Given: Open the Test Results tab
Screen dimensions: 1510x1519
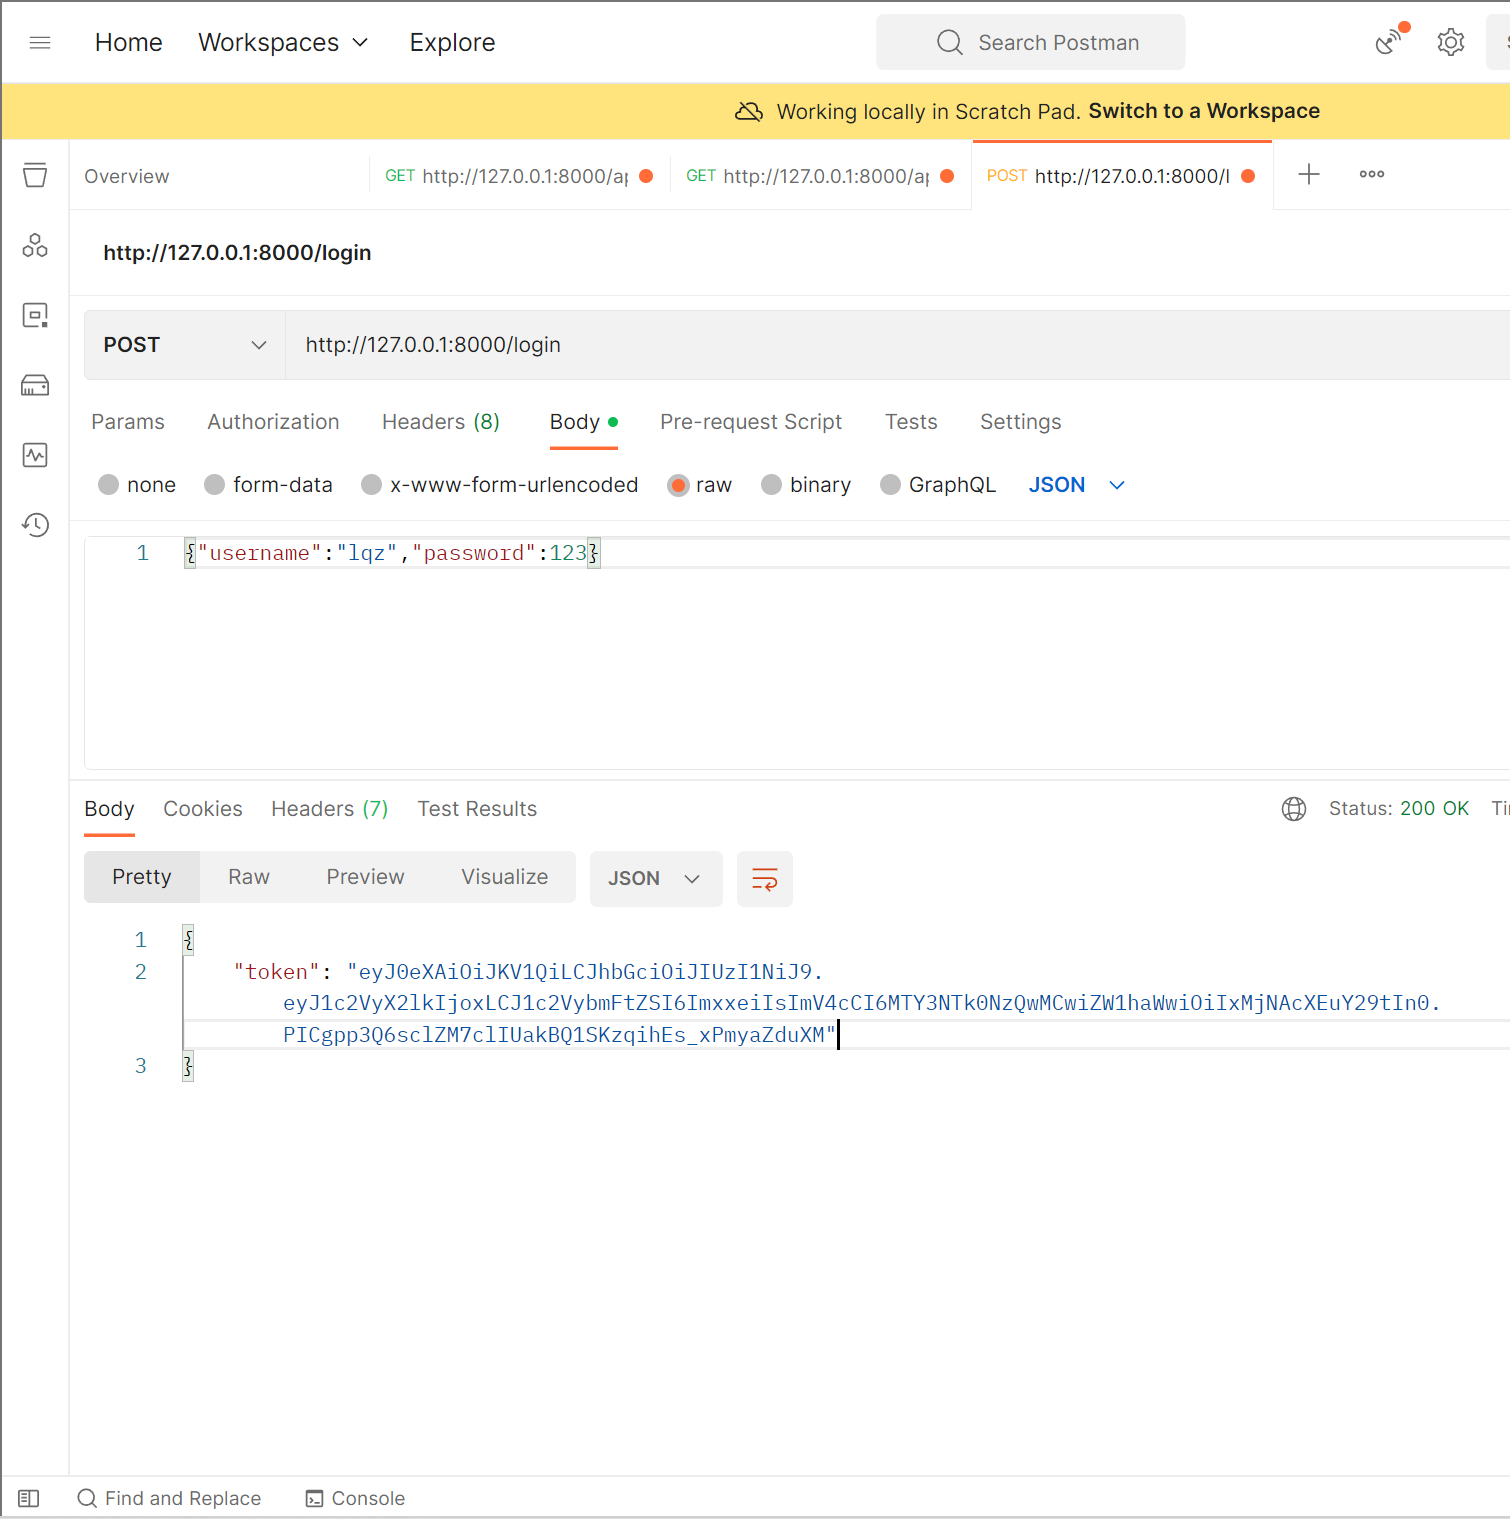Looking at the screenshot, I should (477, 809).
